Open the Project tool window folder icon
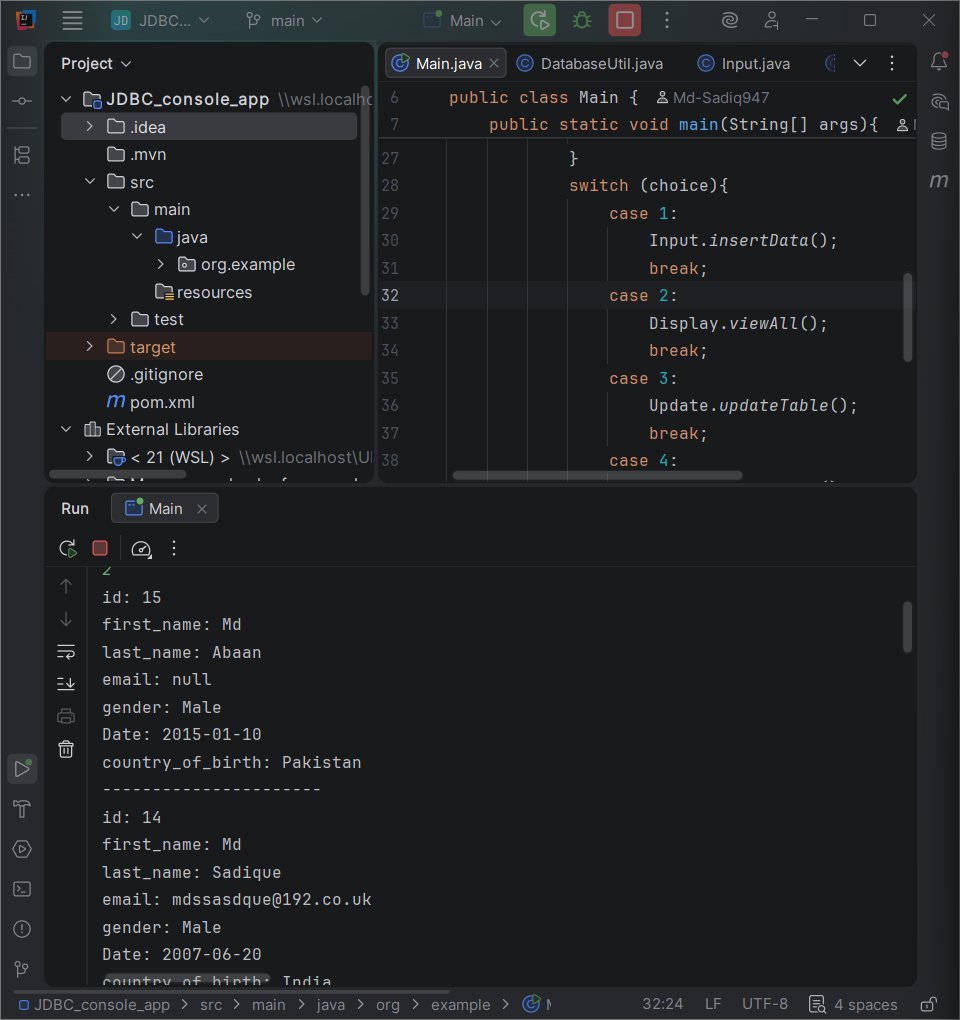 (22, 62)
